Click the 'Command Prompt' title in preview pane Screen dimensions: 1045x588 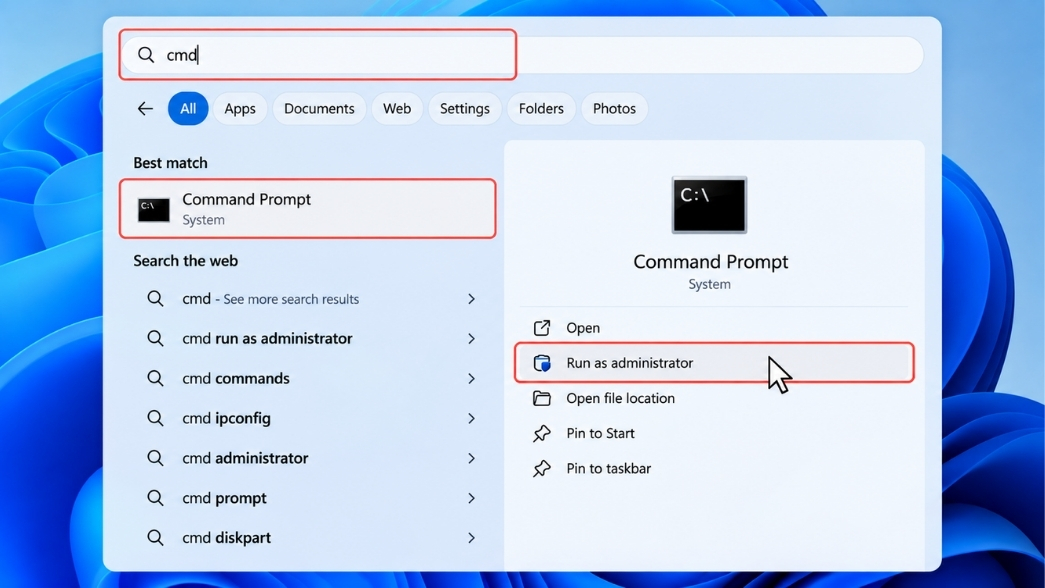710,262
